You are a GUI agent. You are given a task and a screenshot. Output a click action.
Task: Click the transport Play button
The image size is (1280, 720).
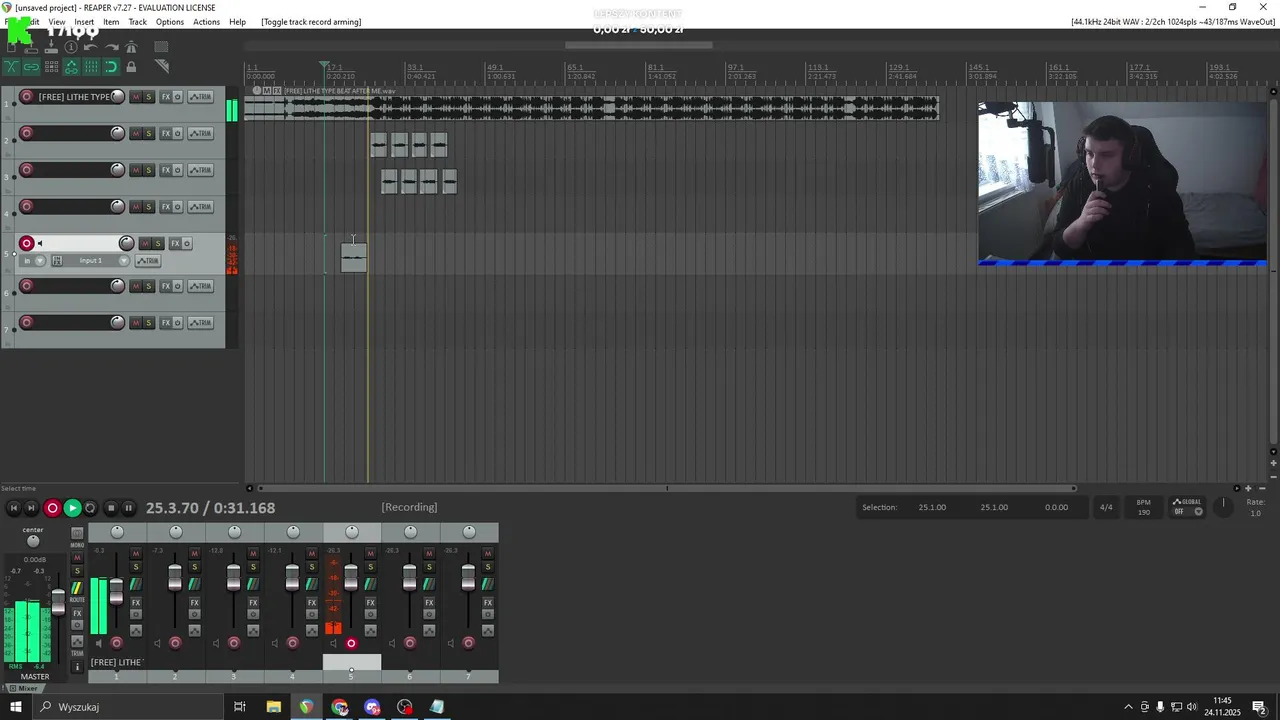tap(72, 508)
